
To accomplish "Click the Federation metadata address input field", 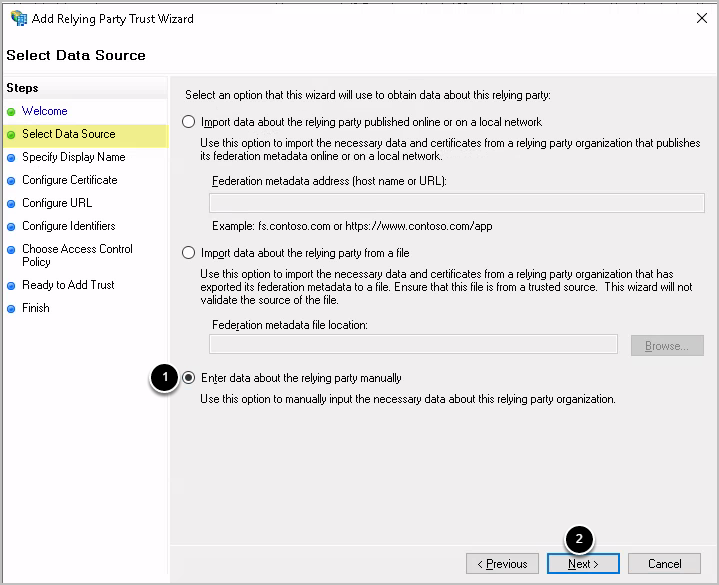I will [457, 203].
